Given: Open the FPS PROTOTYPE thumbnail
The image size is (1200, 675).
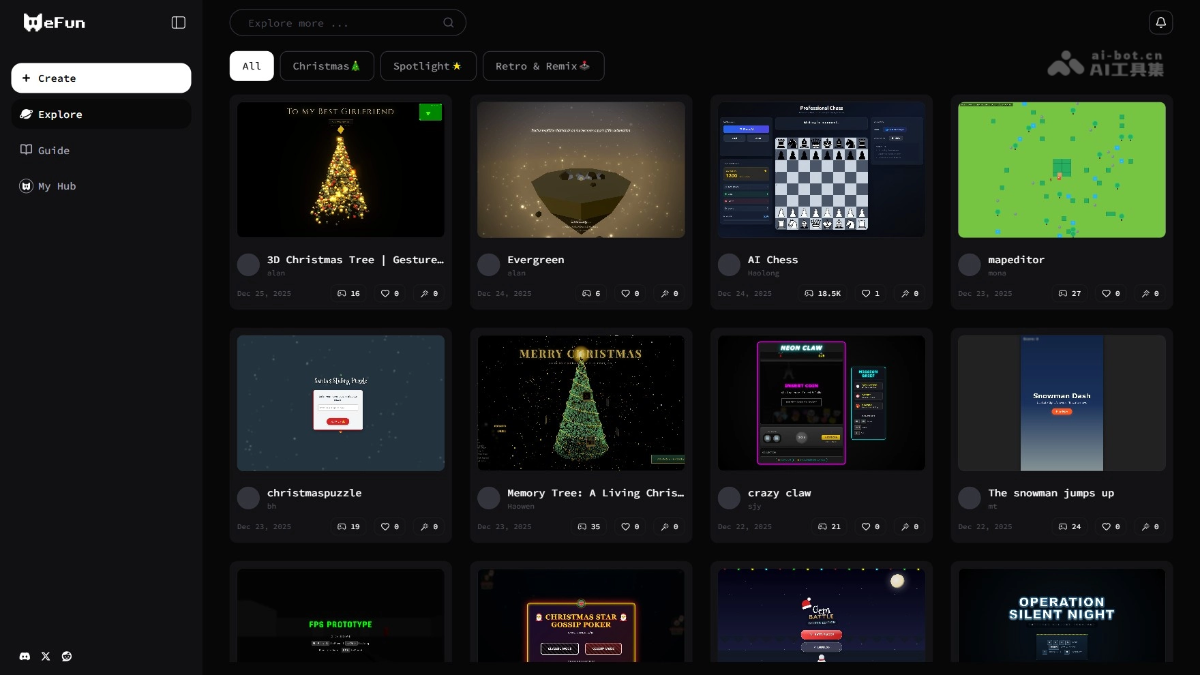Looking at the screenshot, I should pyautogui.click(x=341, y=616).
